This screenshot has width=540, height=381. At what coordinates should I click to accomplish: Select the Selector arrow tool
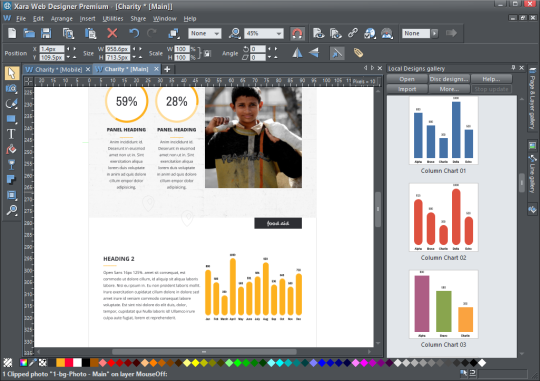tap(11, 73)
